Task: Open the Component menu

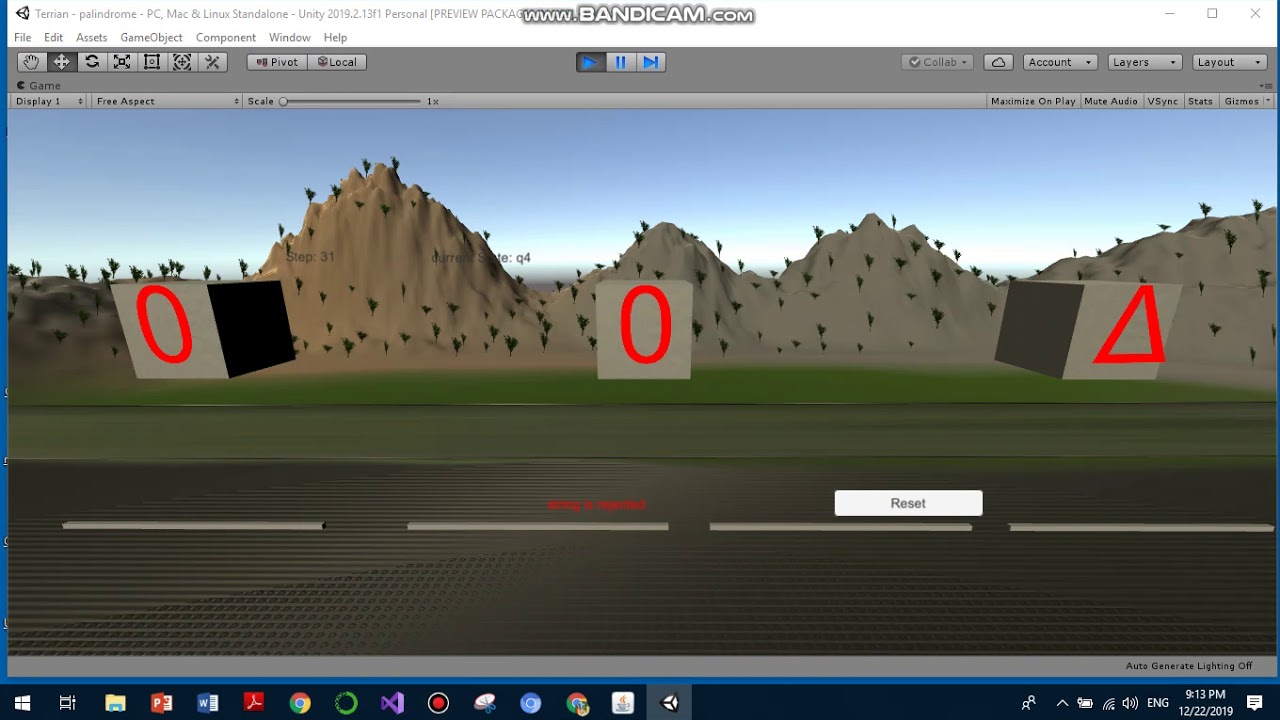Action: [x=225, y=37]
